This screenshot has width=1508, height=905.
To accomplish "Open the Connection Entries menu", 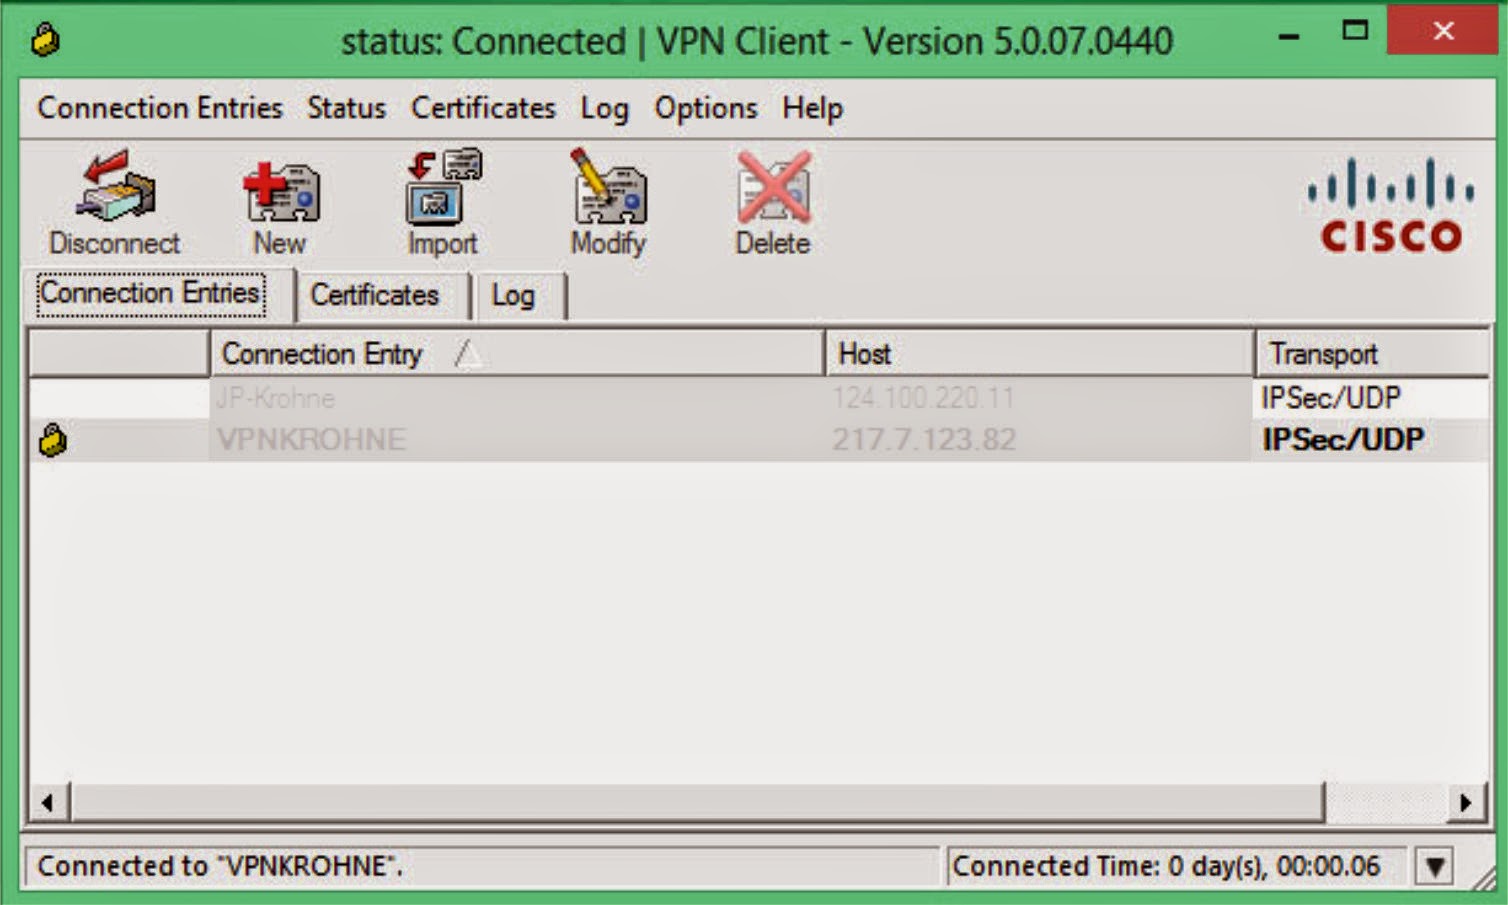I will click(x=160, y=108).
